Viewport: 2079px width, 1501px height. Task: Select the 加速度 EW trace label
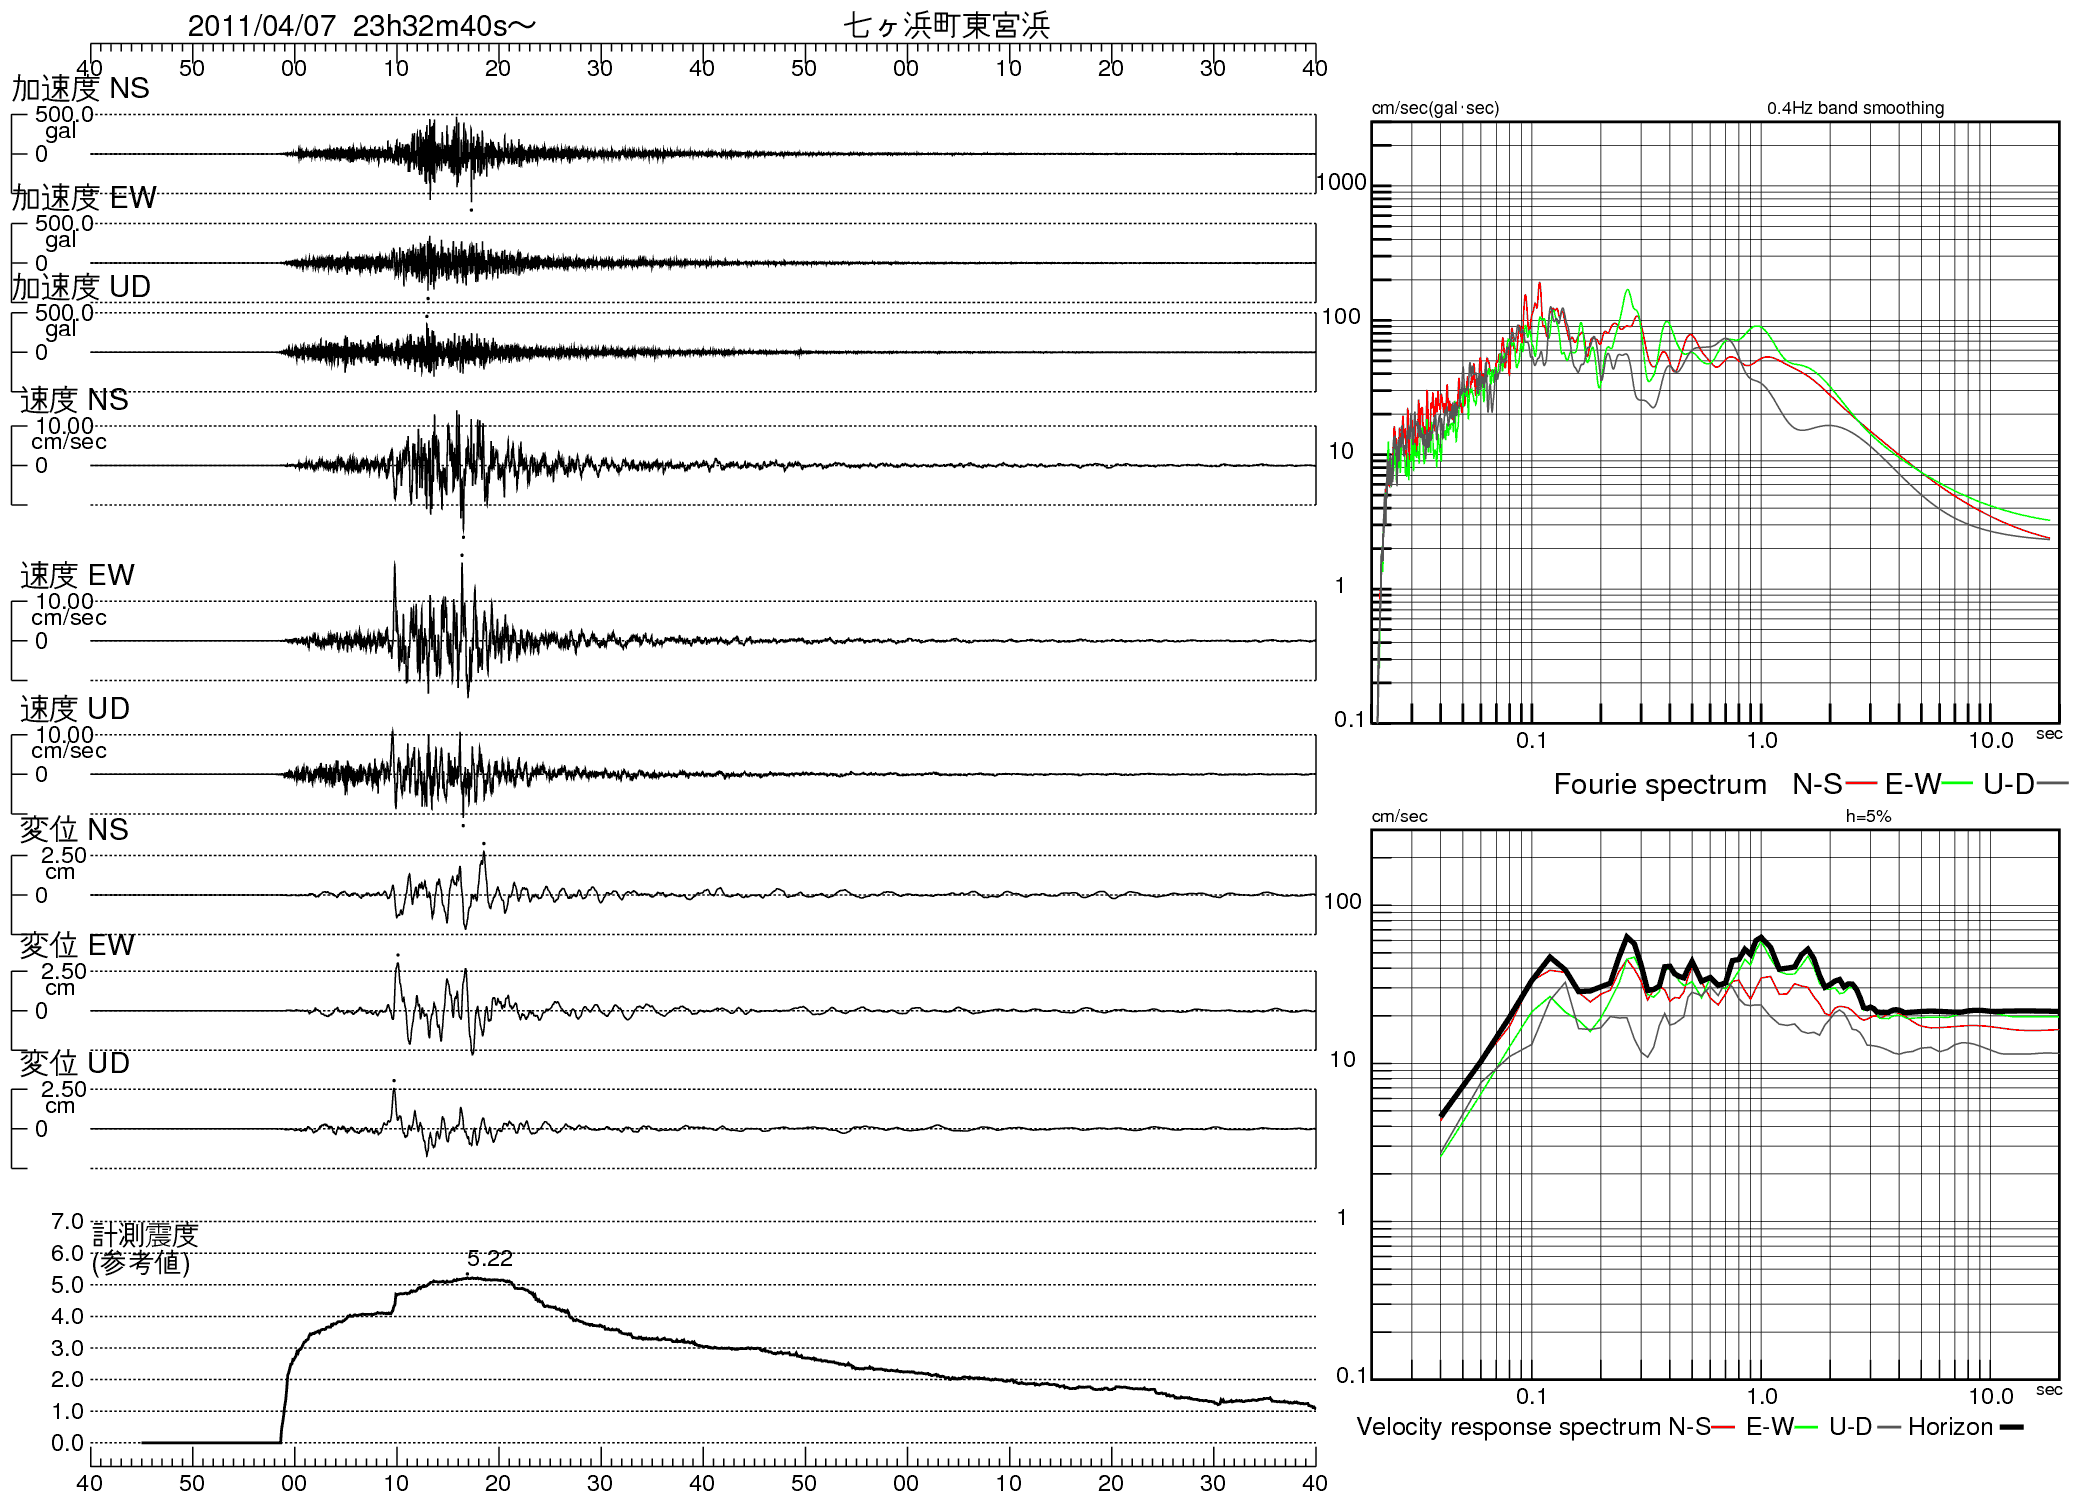pyautogui.click(x=84, y=198)
